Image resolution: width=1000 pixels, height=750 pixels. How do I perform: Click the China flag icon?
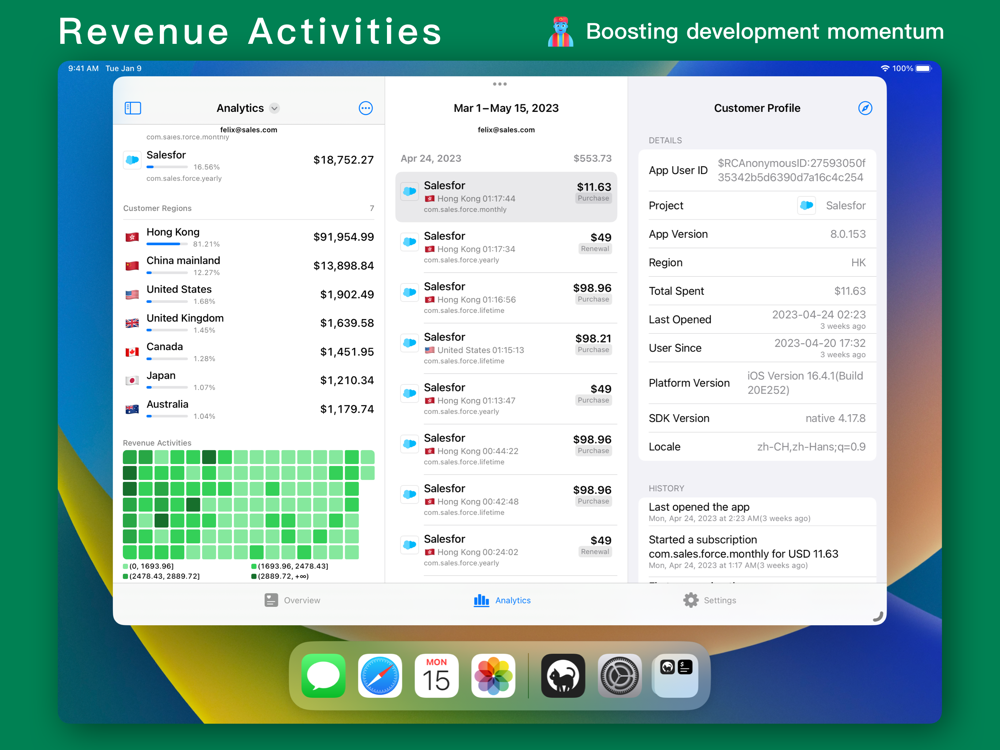click(132, 266)
